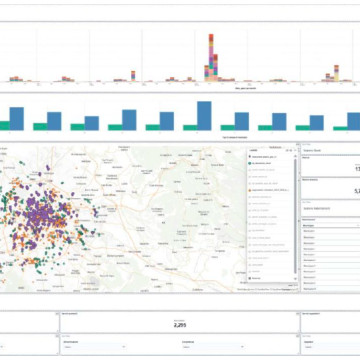Click the tallest blue bar in the second chart
Image resolution: width=360 pixels, height=360 pixels.
click(204, 116)
